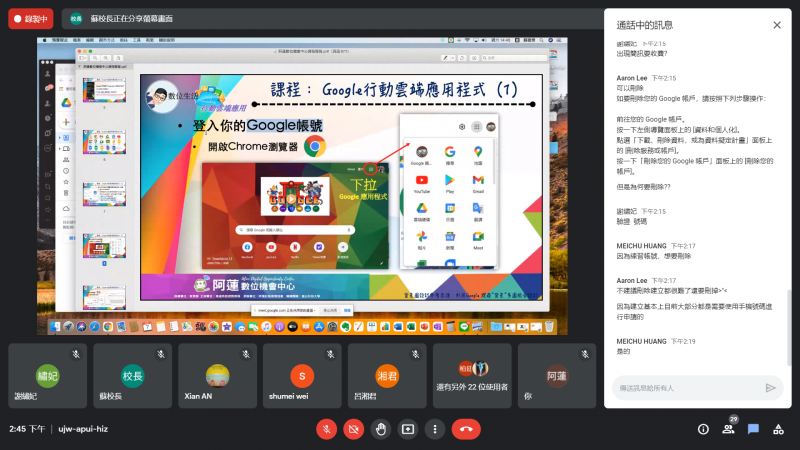Close the in-call messages panel

(x=777, y=25)
